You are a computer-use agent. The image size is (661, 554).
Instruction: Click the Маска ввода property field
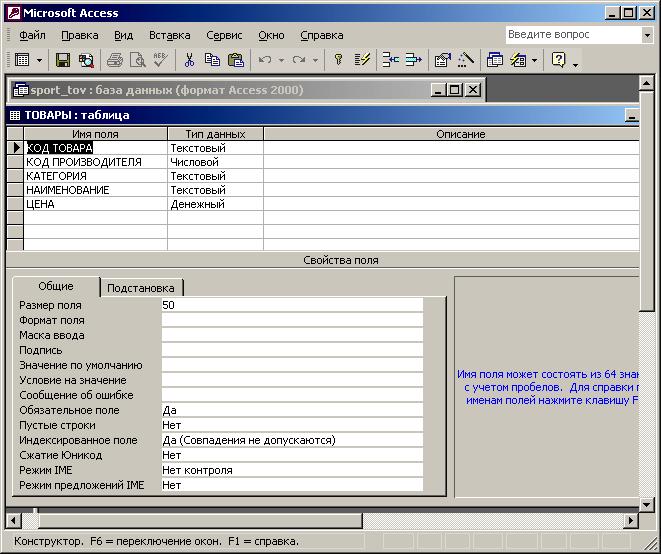(292, 335)
